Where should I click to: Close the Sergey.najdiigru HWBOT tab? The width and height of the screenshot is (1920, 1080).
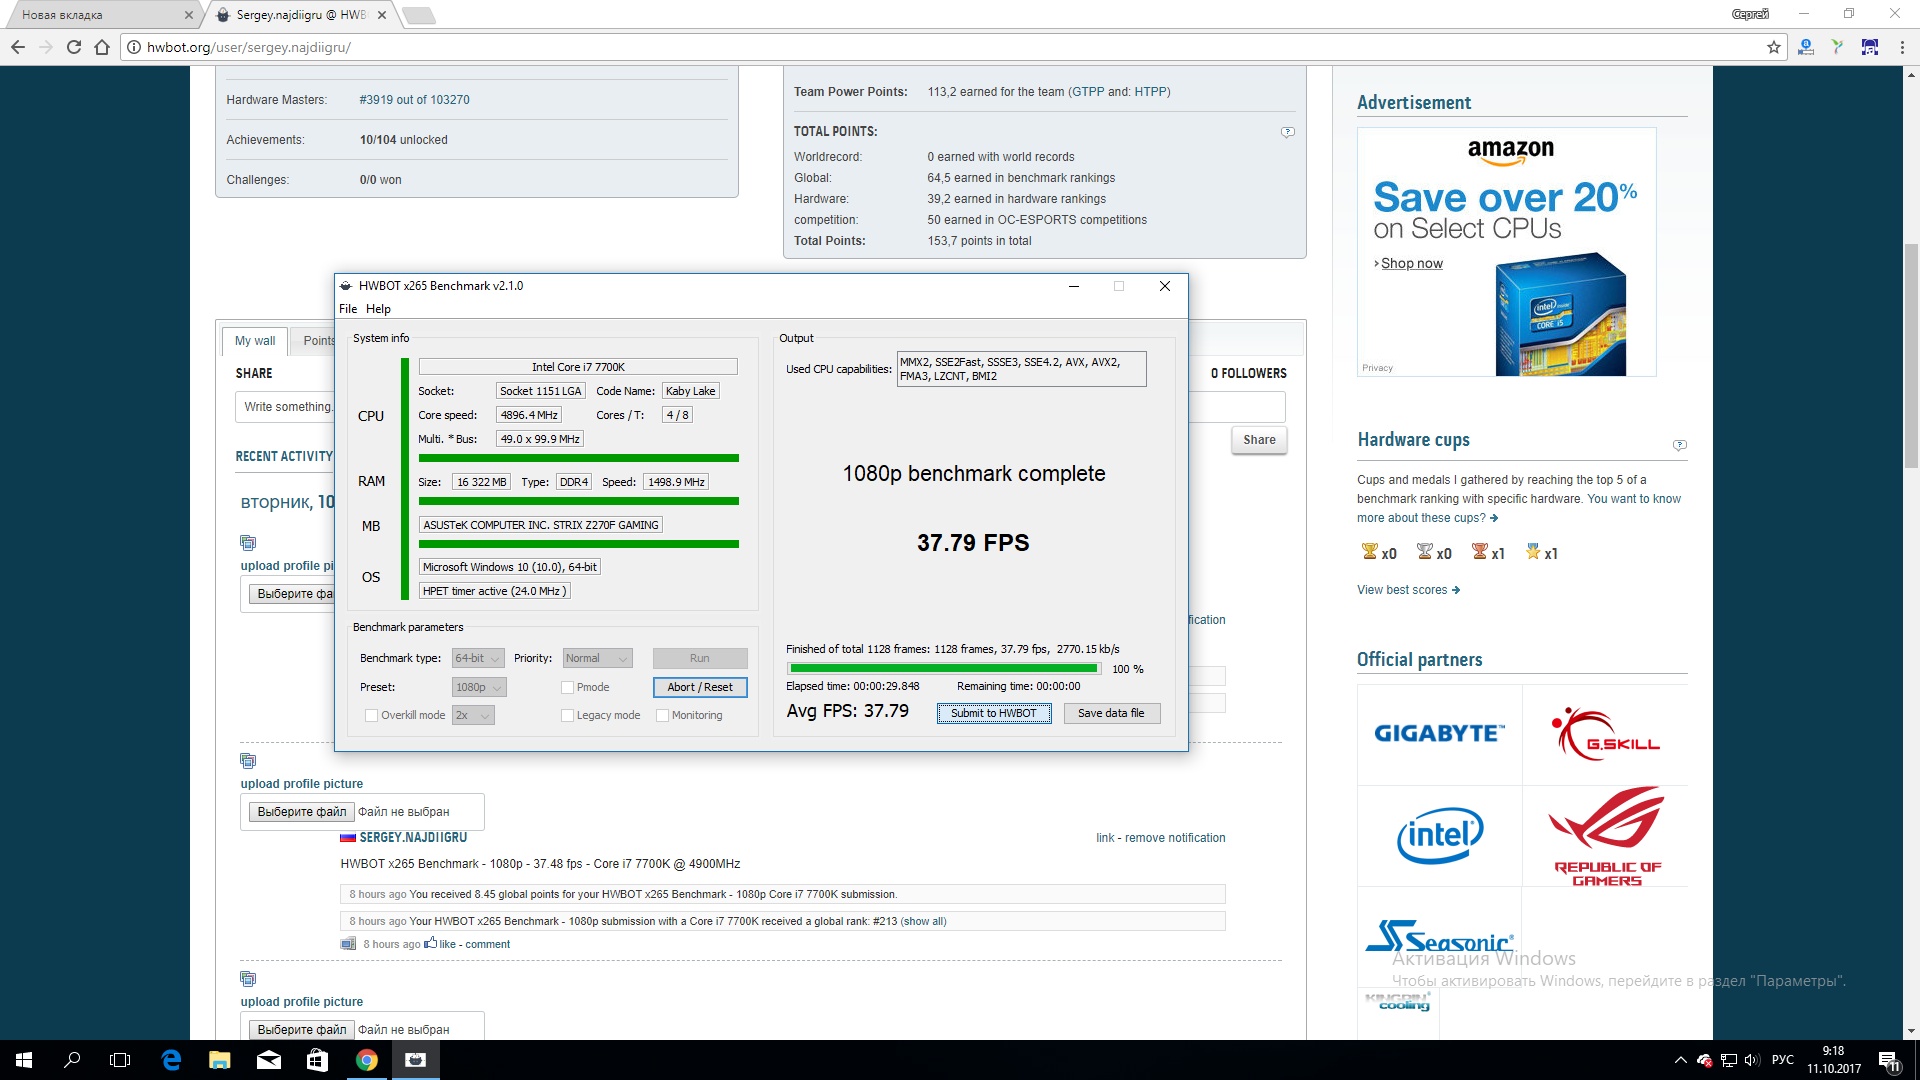click(x=384, y=15)
